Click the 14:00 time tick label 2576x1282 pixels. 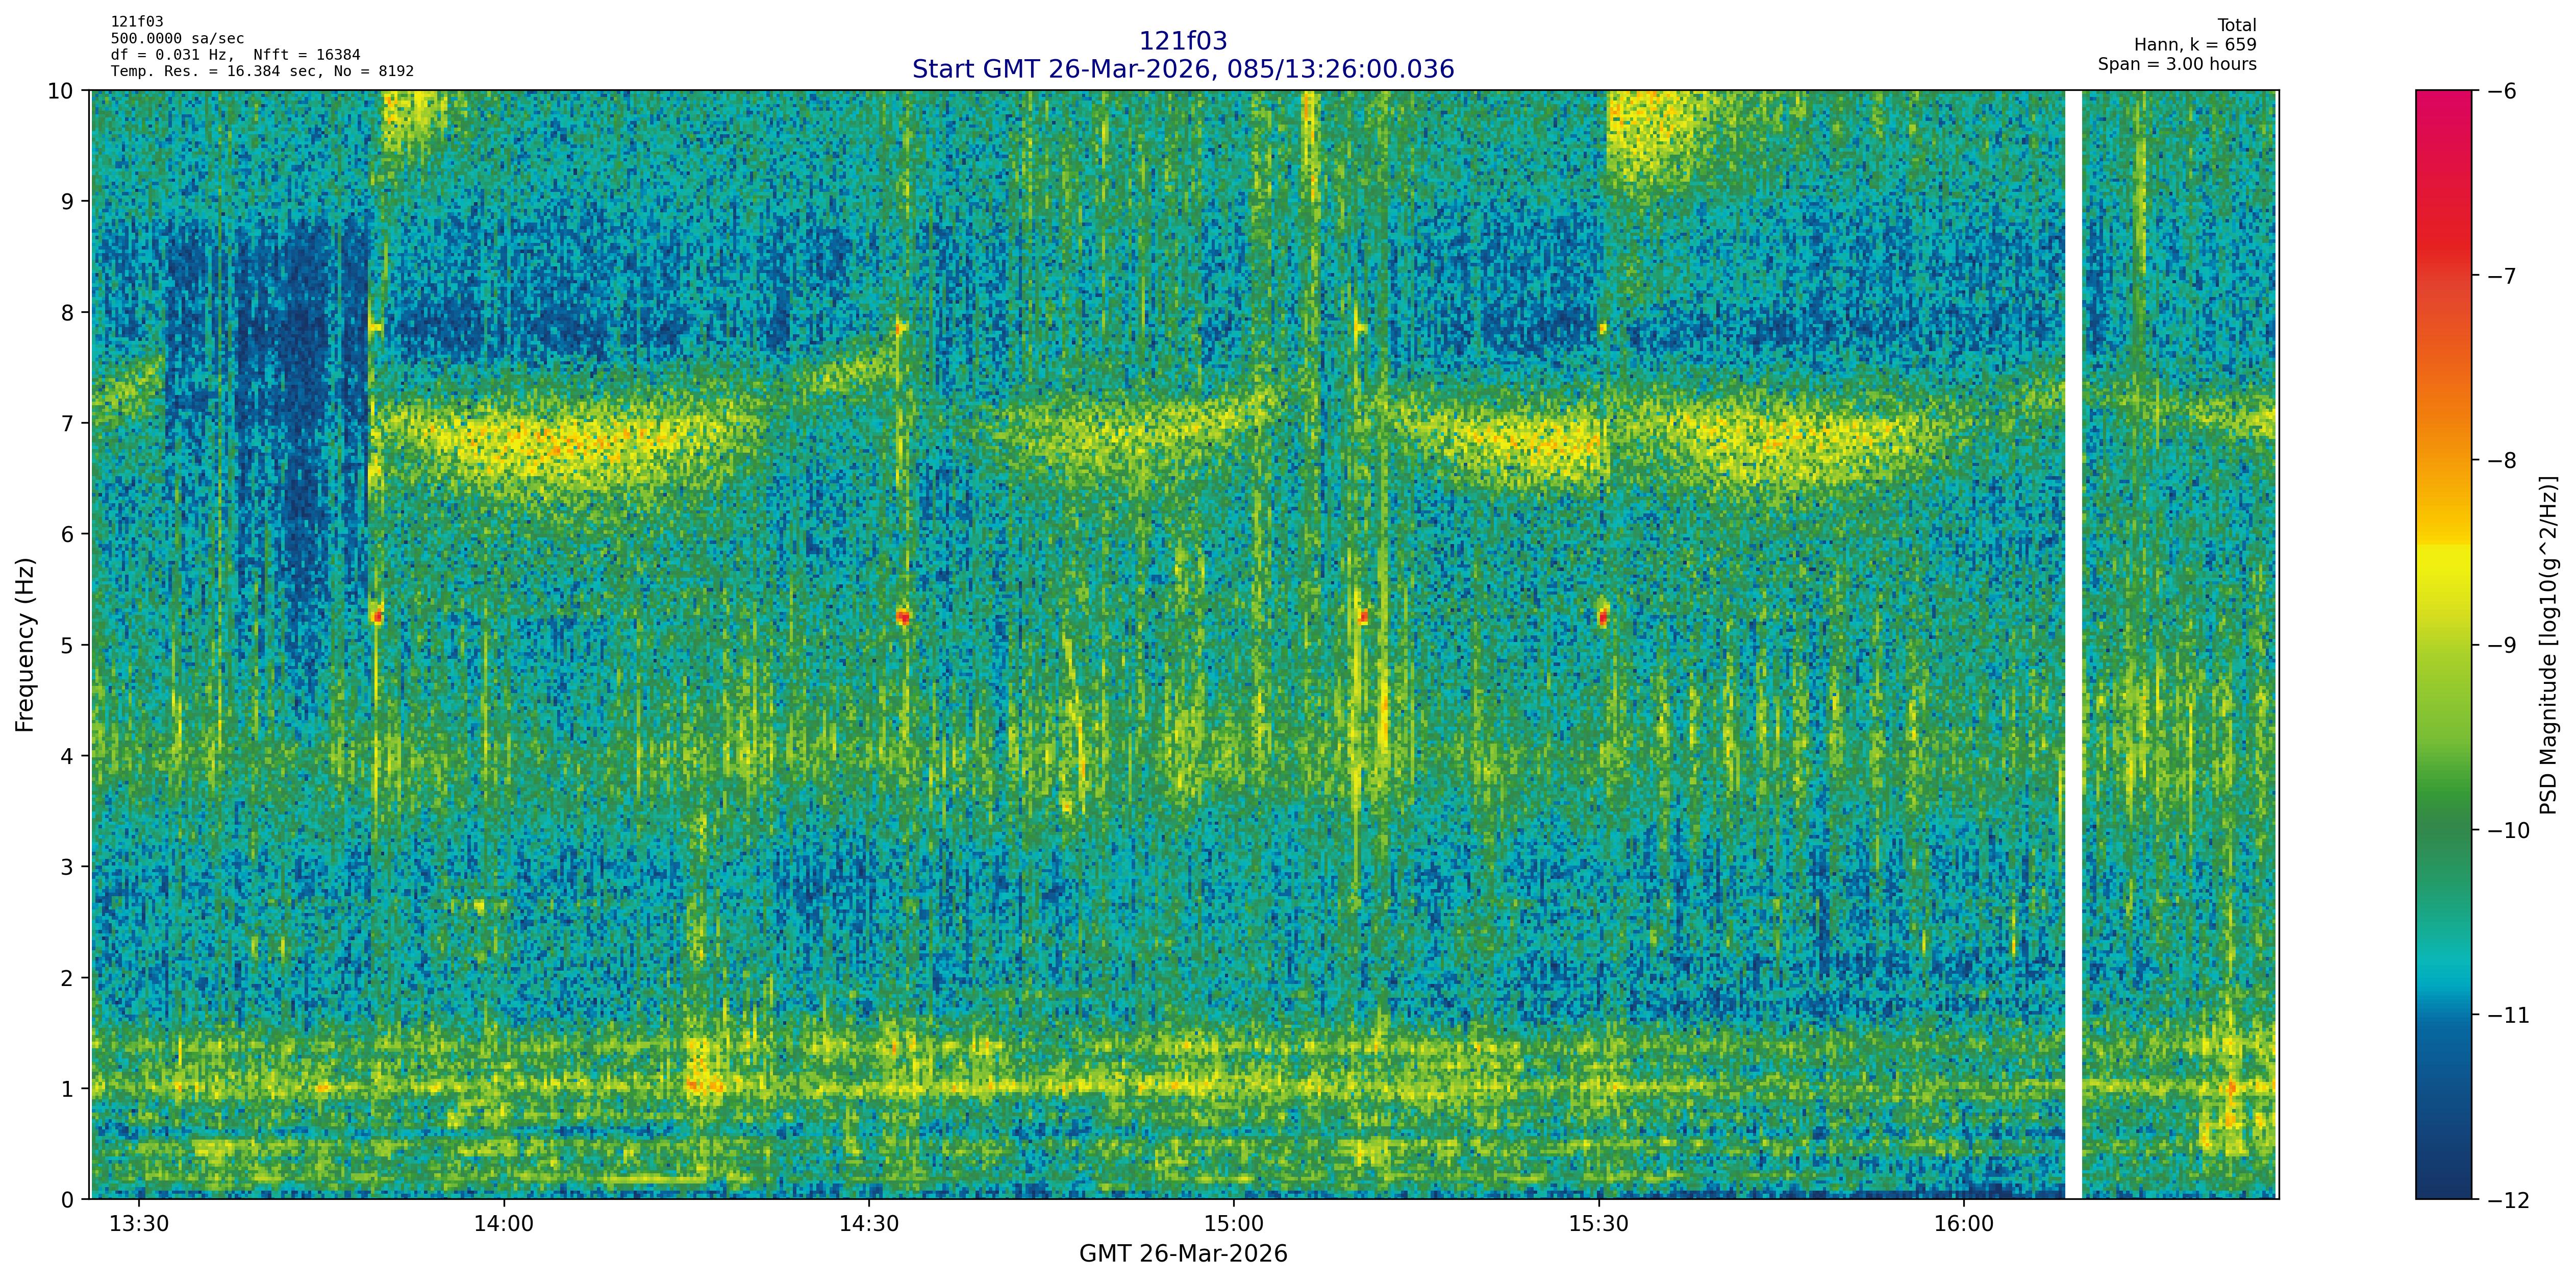(x=503, y=1224)
